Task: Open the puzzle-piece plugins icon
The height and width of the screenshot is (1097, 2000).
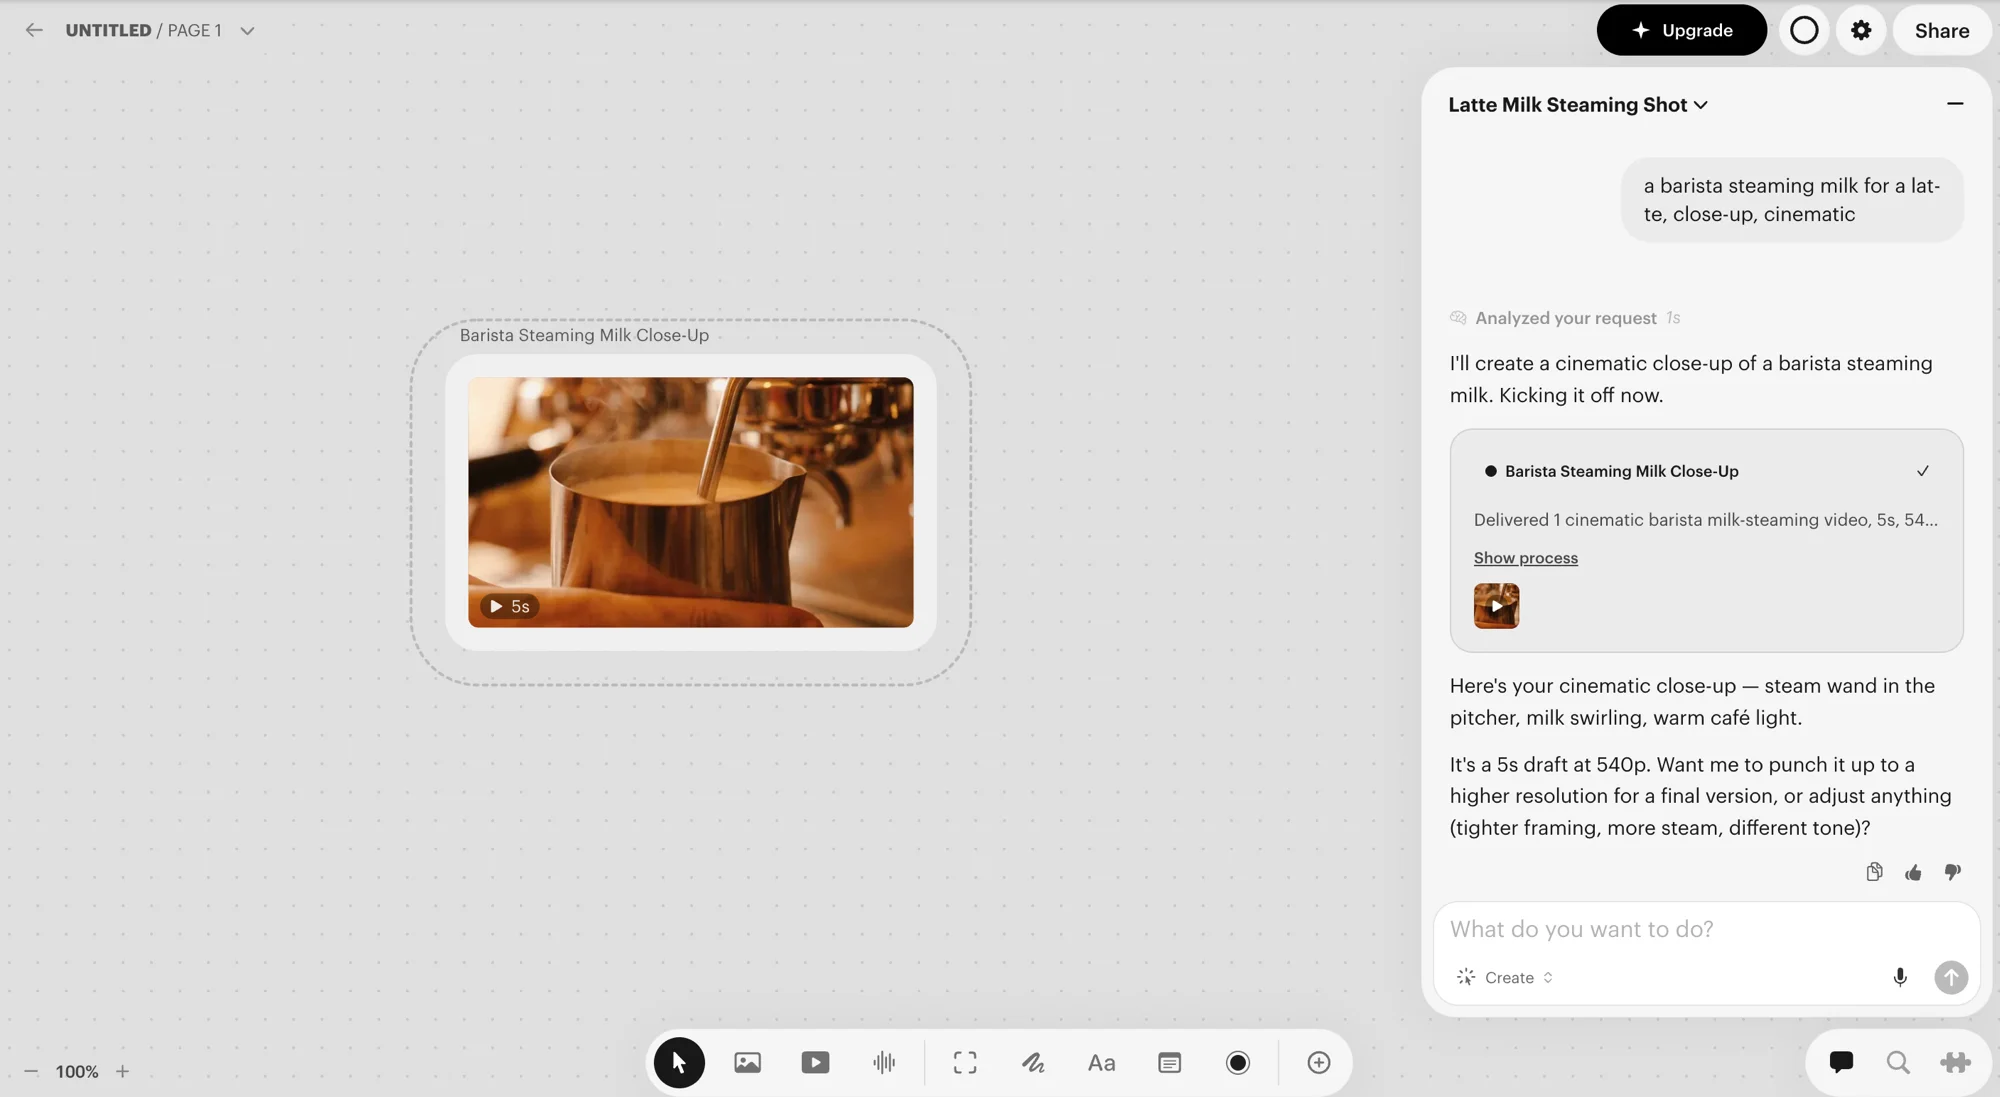Action: [x=1955, y=1062]
